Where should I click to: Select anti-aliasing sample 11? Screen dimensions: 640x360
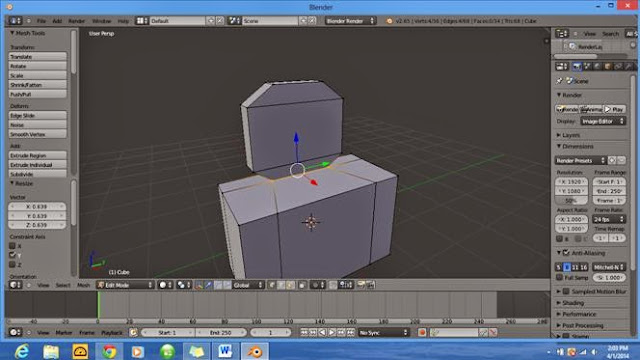point(575,267)
